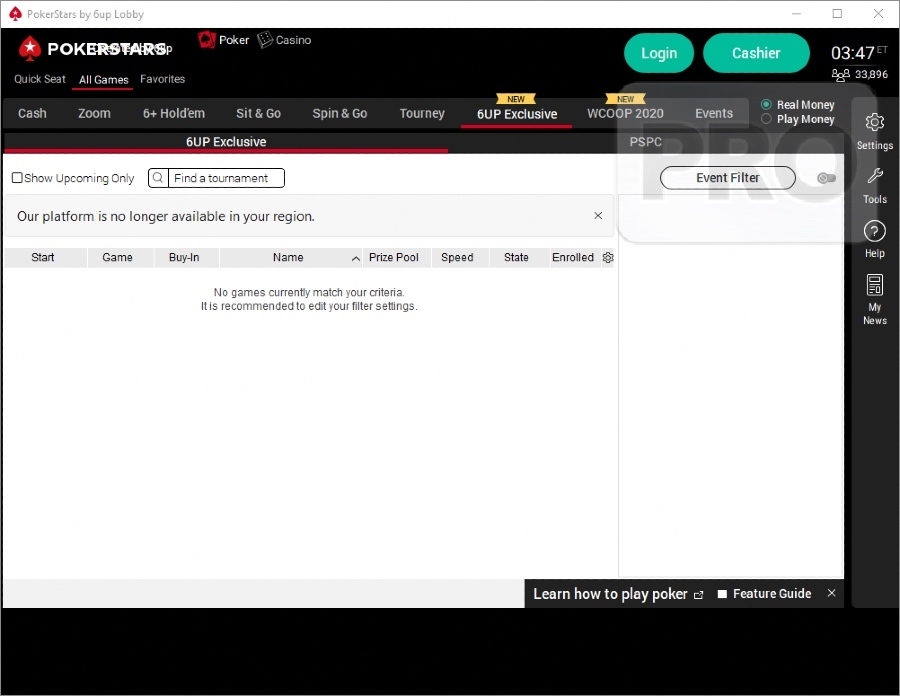This screenshot has height=696, width=900.
Task: Select the Play Money radio button
Action: (x=766, y=119)
